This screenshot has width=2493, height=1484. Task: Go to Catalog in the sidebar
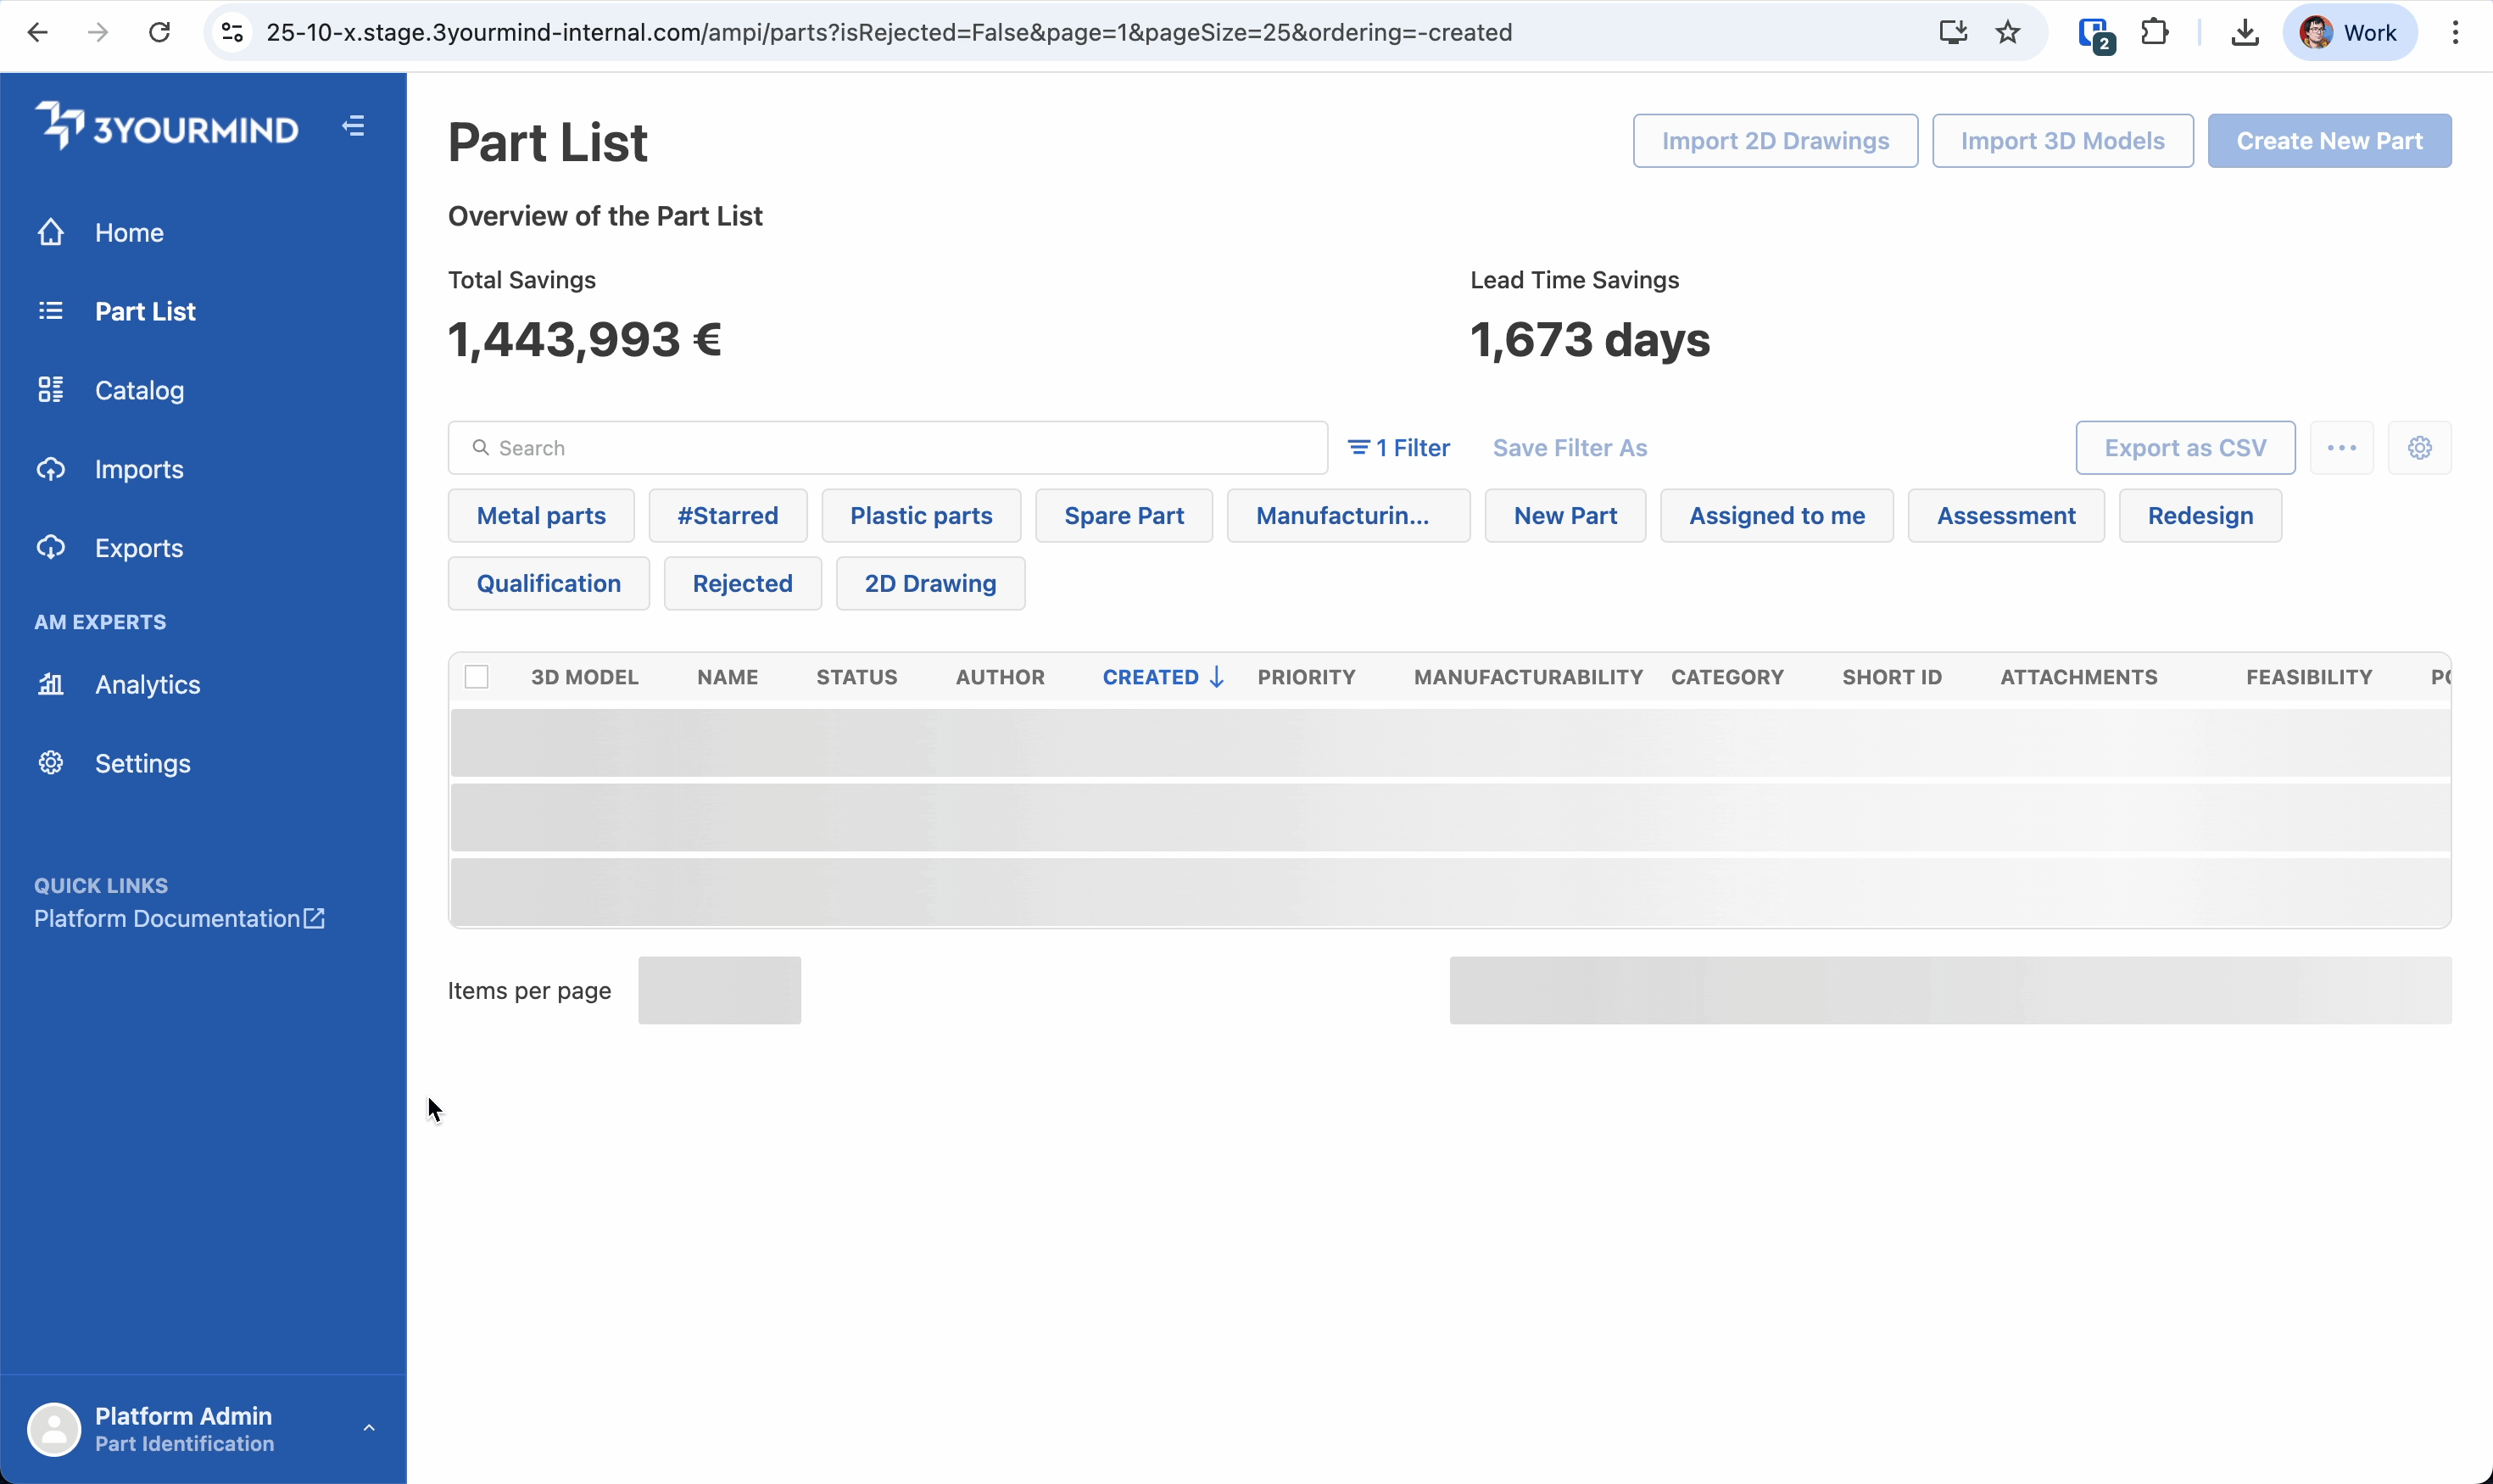click(x=139, y=390)
